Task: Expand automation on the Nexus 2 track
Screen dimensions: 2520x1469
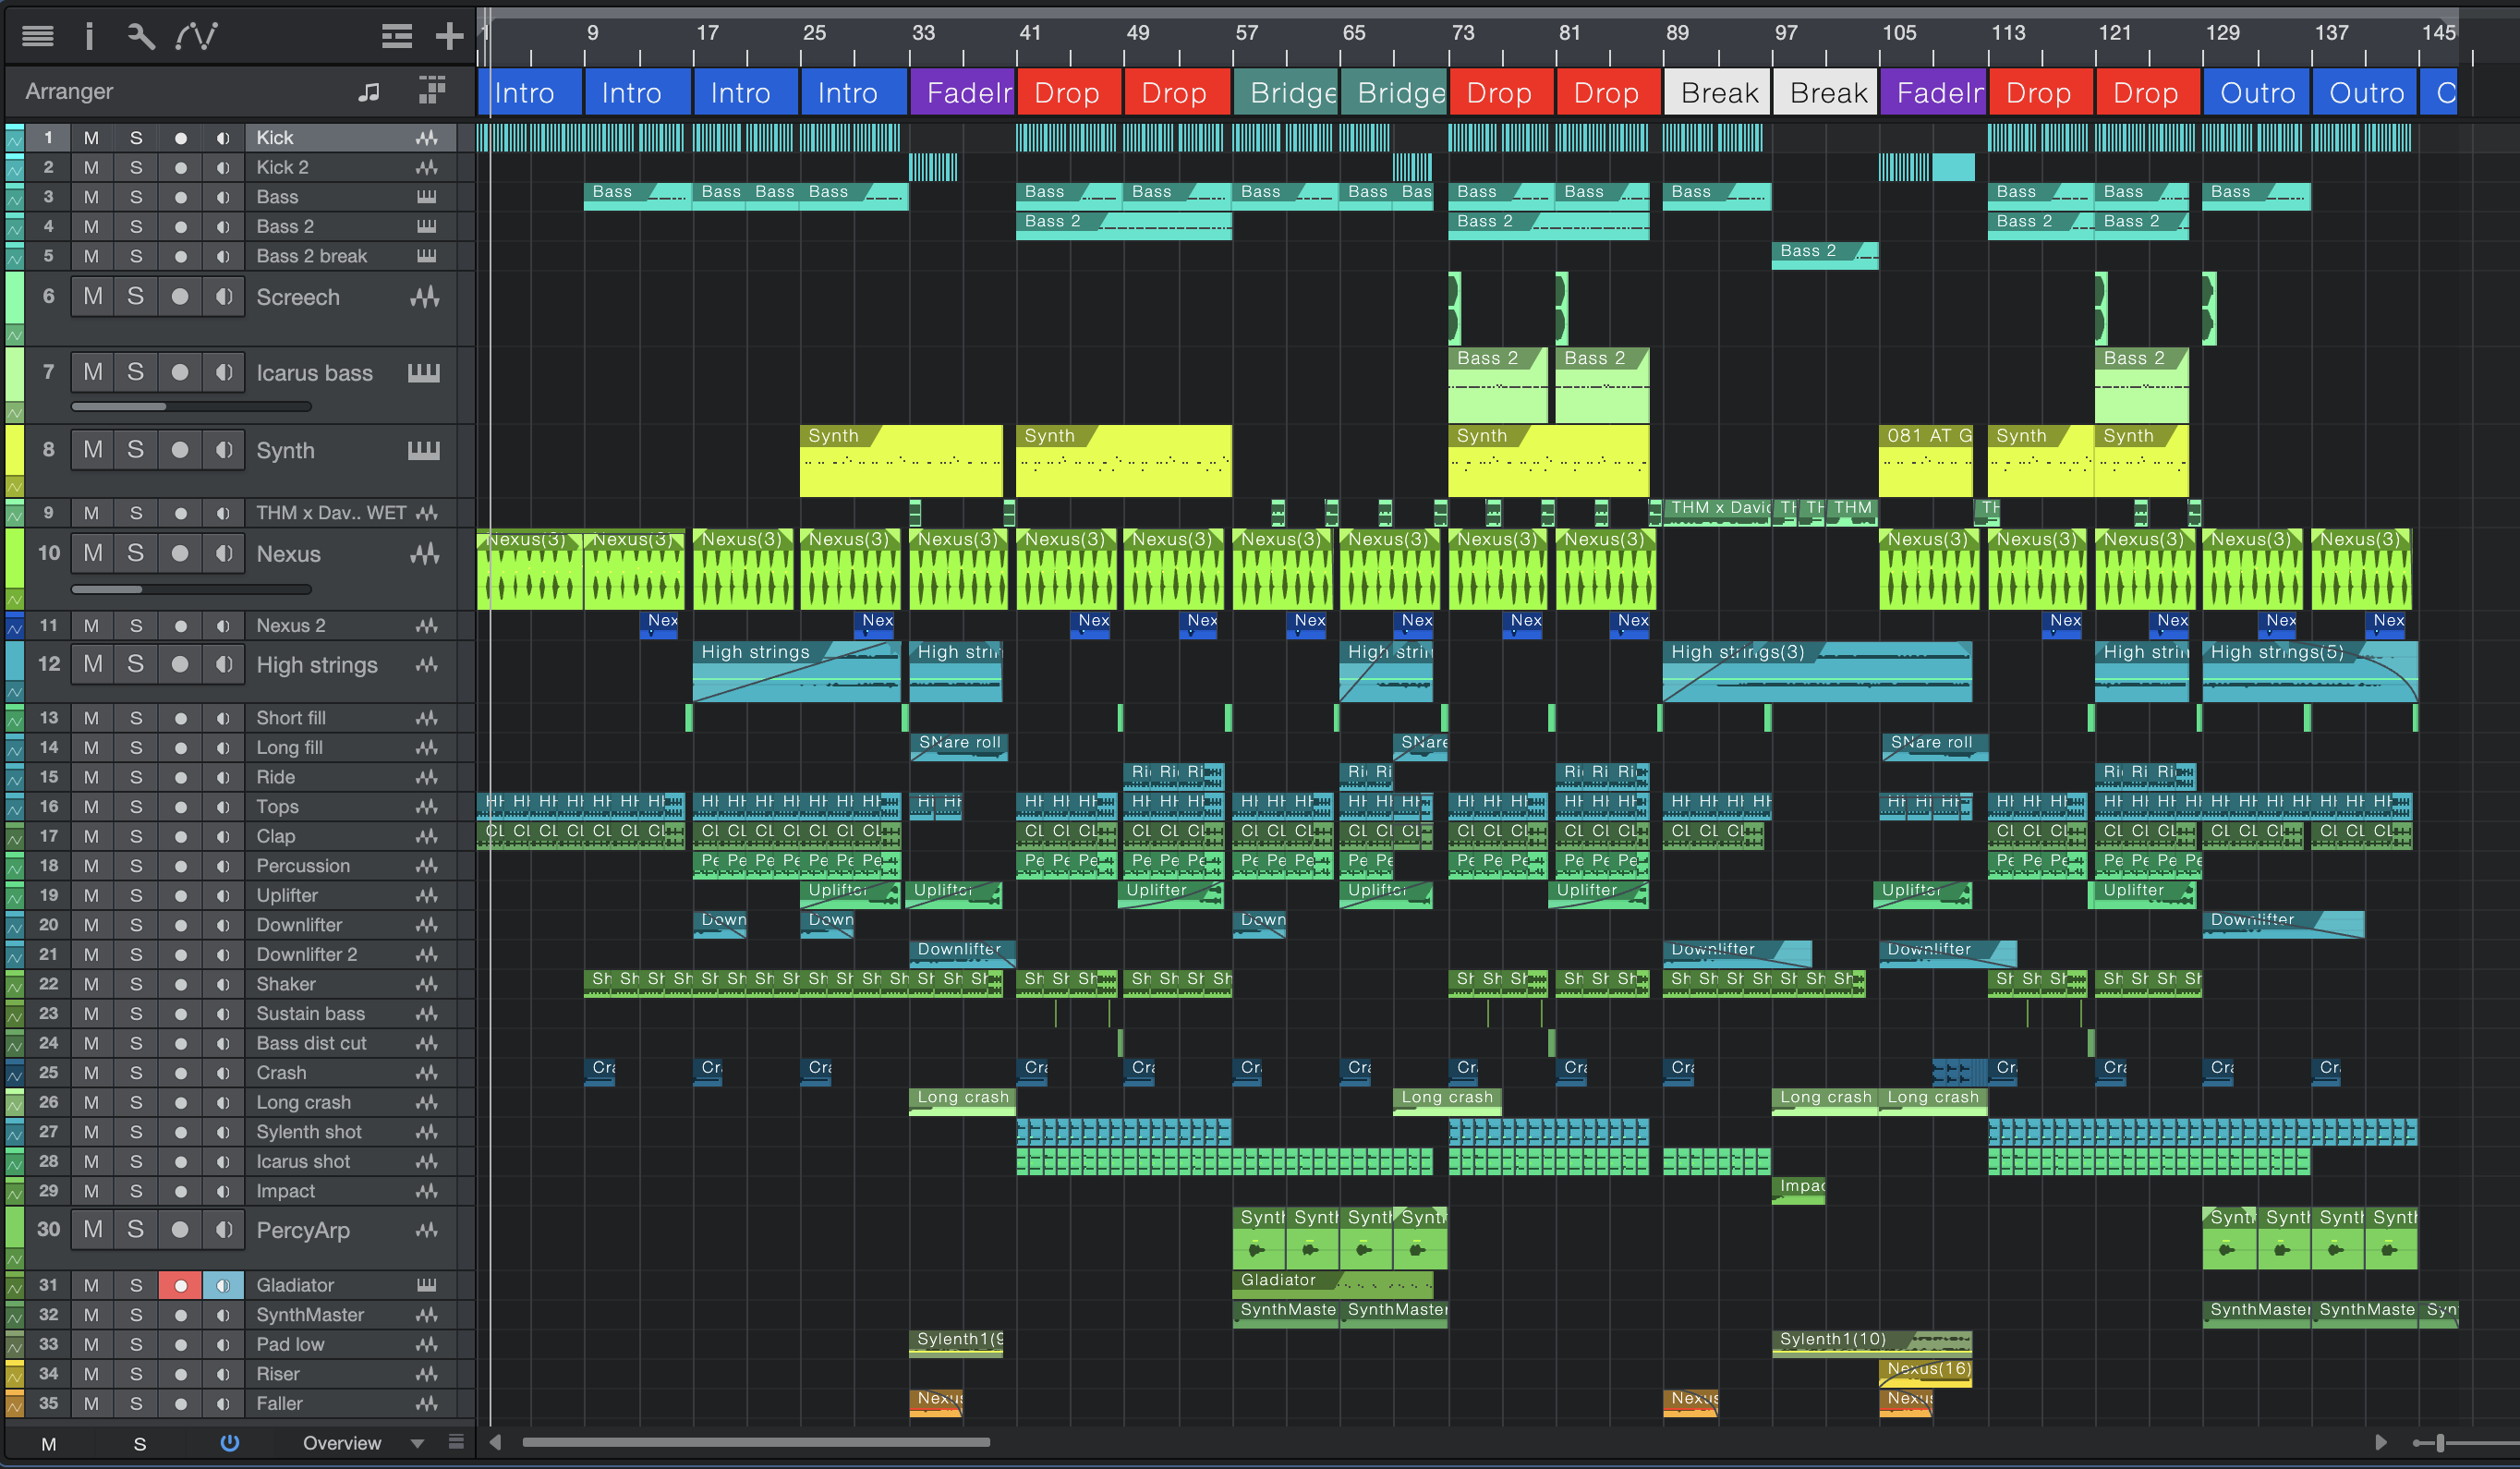Action: click(x=14, y=629)
